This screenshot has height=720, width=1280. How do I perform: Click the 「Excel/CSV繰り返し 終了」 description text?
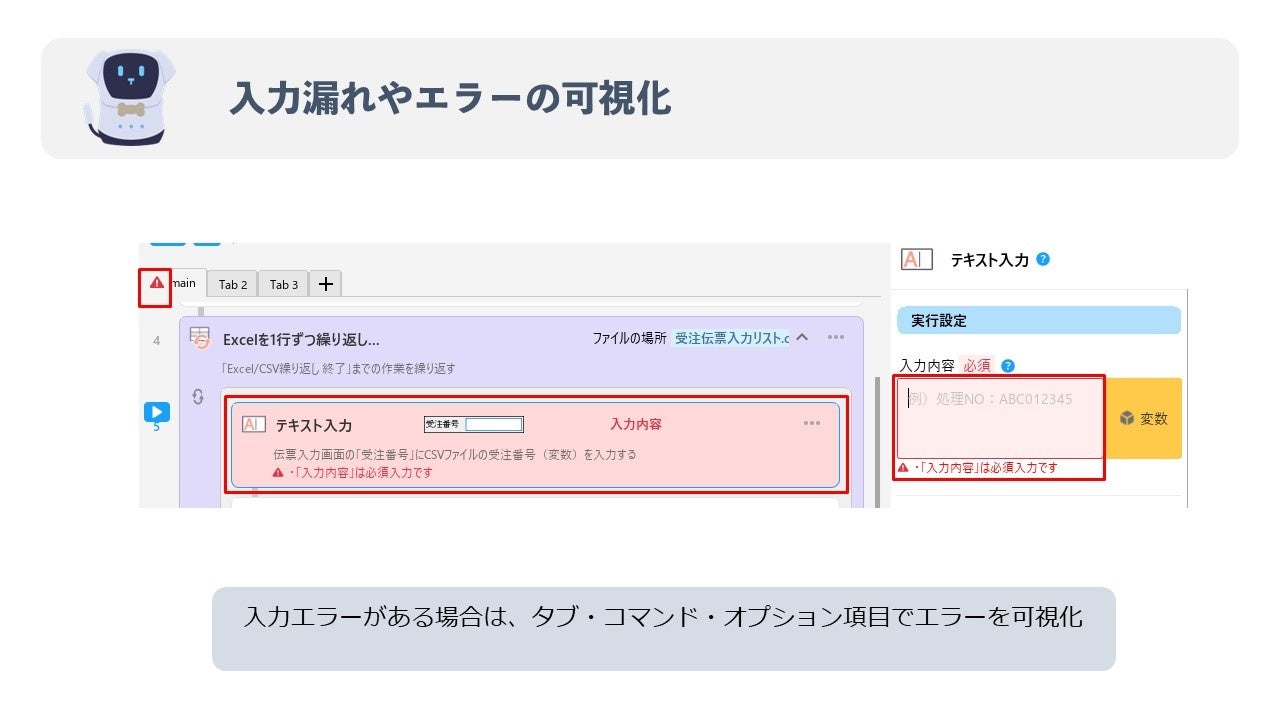338,368
